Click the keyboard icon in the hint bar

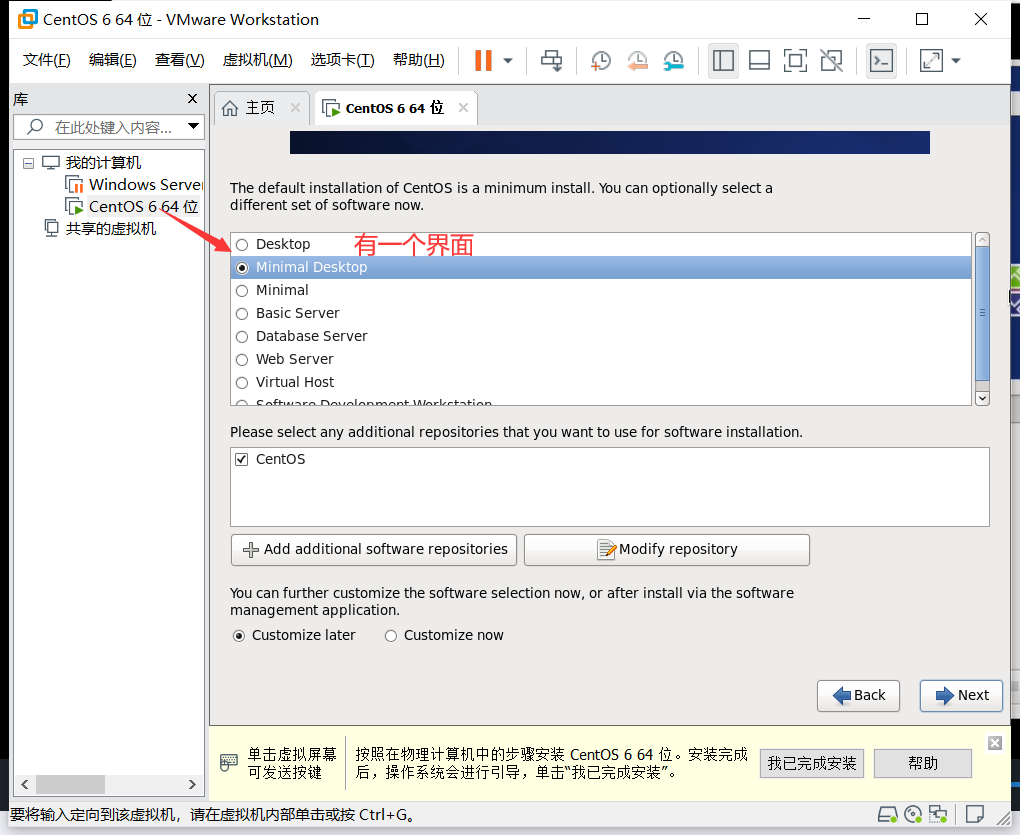228,762
